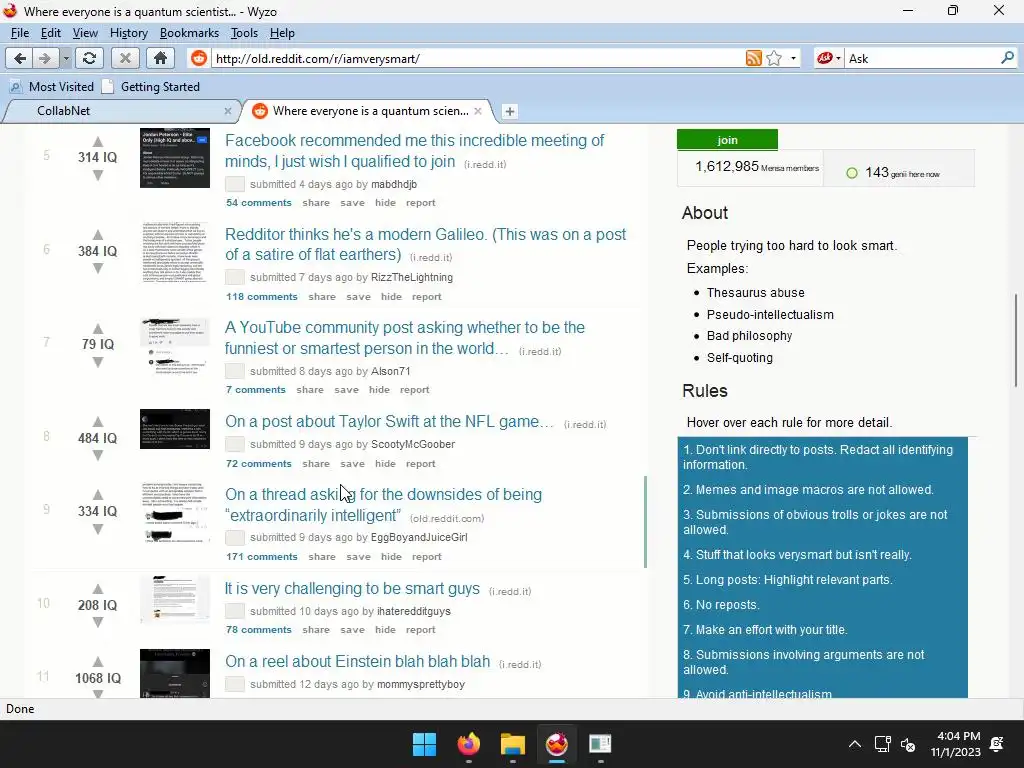
Task: Click the Forward navigation arrow
Action: pos(45,59)
